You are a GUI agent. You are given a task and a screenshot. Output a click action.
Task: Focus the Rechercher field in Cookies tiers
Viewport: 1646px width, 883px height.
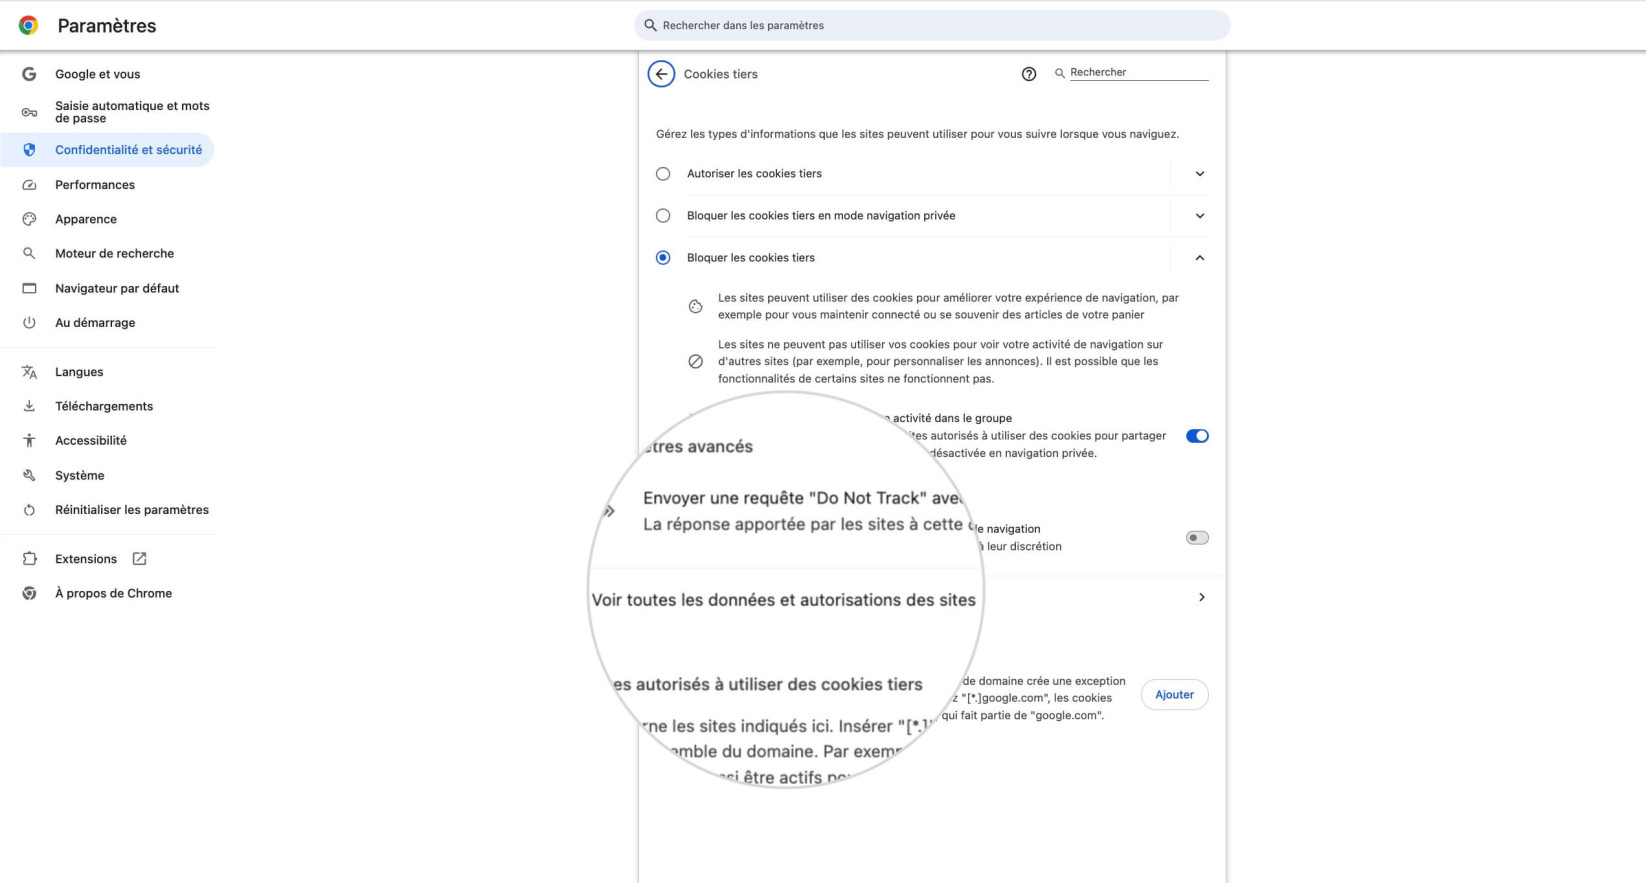tap(1139, 73)
